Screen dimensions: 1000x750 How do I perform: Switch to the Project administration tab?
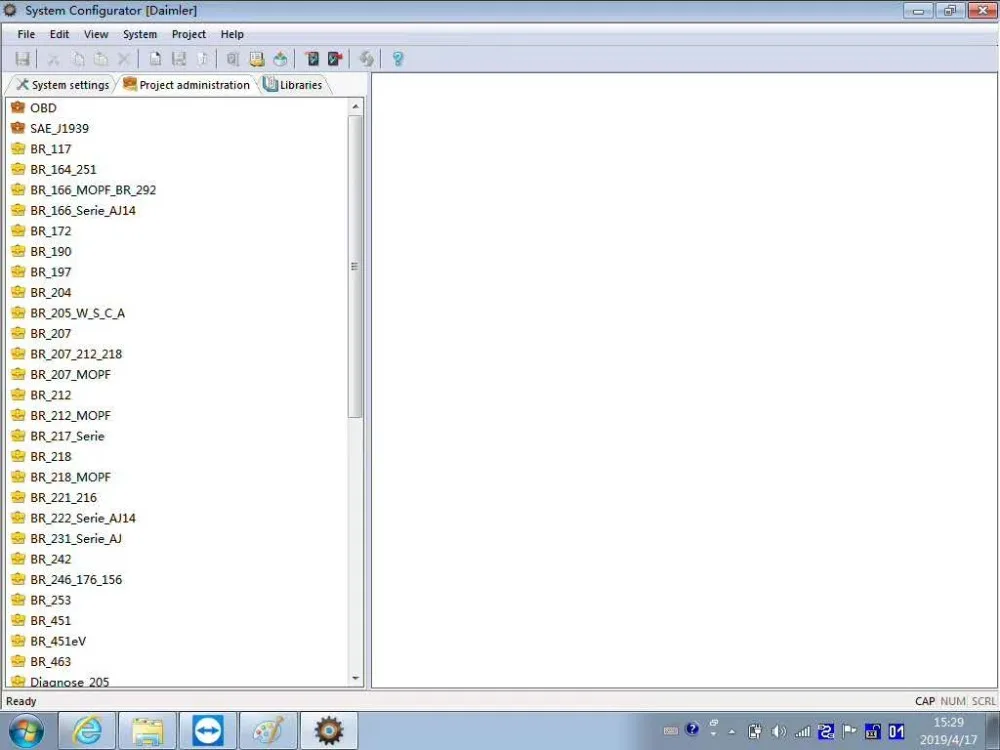[x=186, y=85]
